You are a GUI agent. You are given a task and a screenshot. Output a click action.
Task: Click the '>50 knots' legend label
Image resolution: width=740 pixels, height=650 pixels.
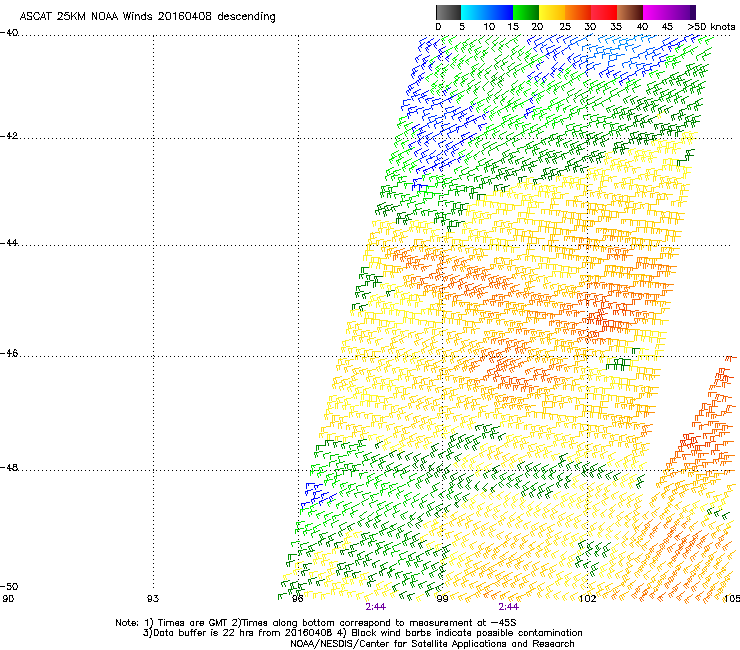click(x=711, y=27)
